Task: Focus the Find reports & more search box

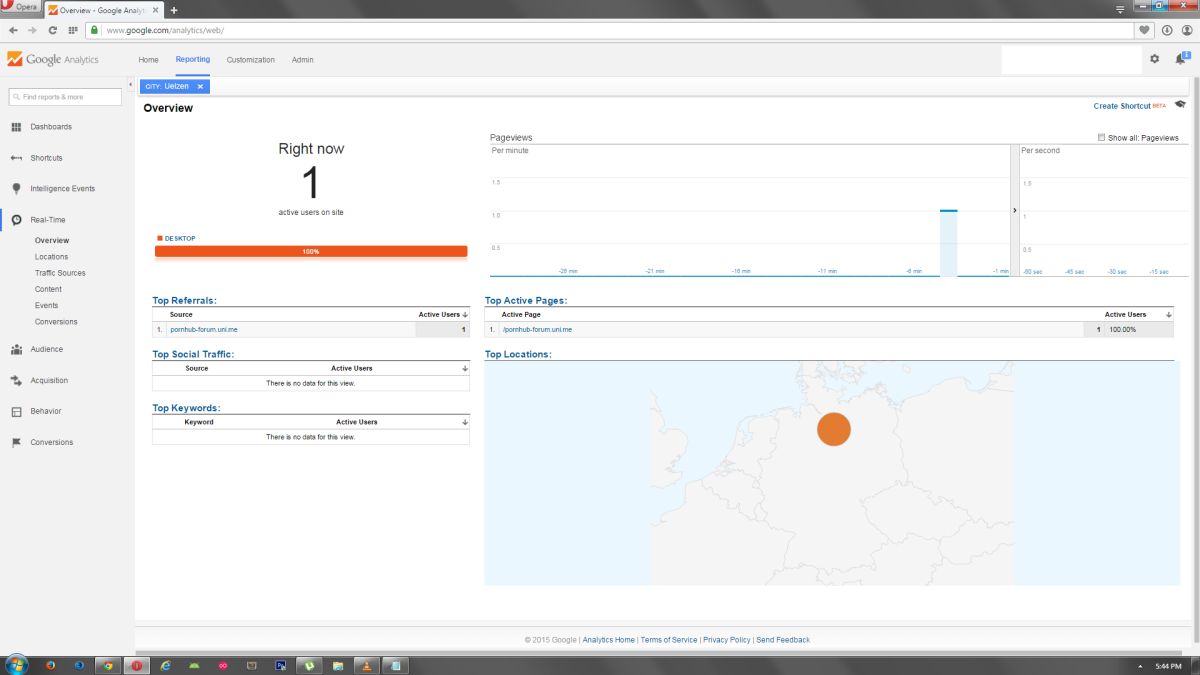Action: 65,97
